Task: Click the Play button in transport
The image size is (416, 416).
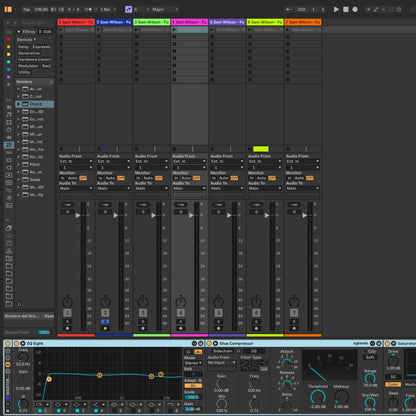Action: (336, 9)
